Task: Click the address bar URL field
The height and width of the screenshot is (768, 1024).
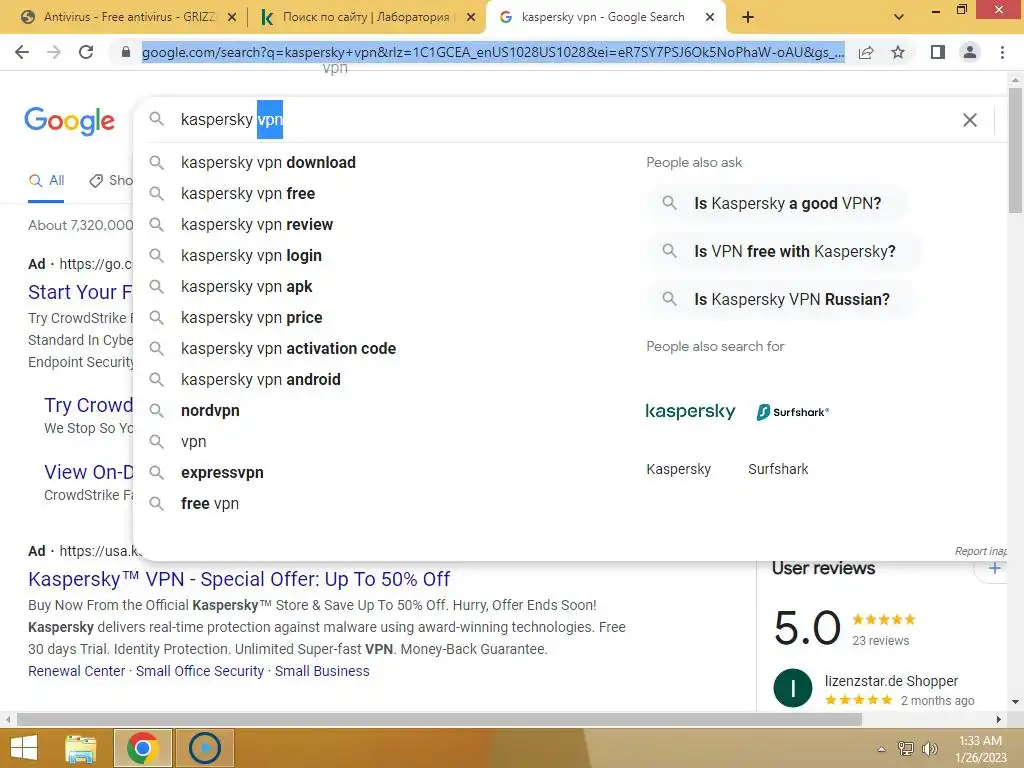Action: pyautogui.click(x=493, y=52)
